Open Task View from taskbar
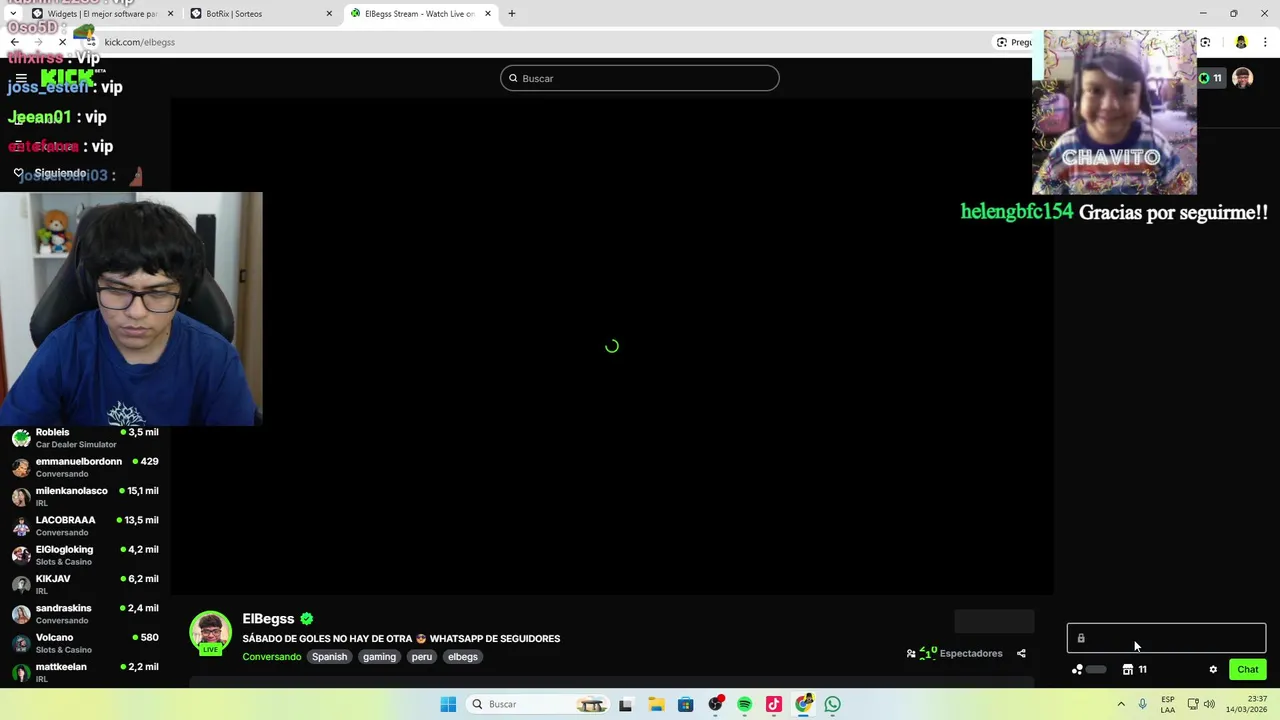Image resolution: width=1280 pixels, height=720 pixels. point(625,704)
